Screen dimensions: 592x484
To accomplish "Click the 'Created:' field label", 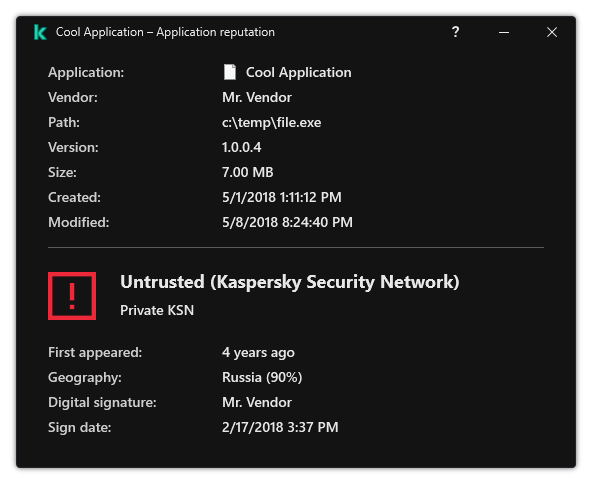I will tap(74, 197).
